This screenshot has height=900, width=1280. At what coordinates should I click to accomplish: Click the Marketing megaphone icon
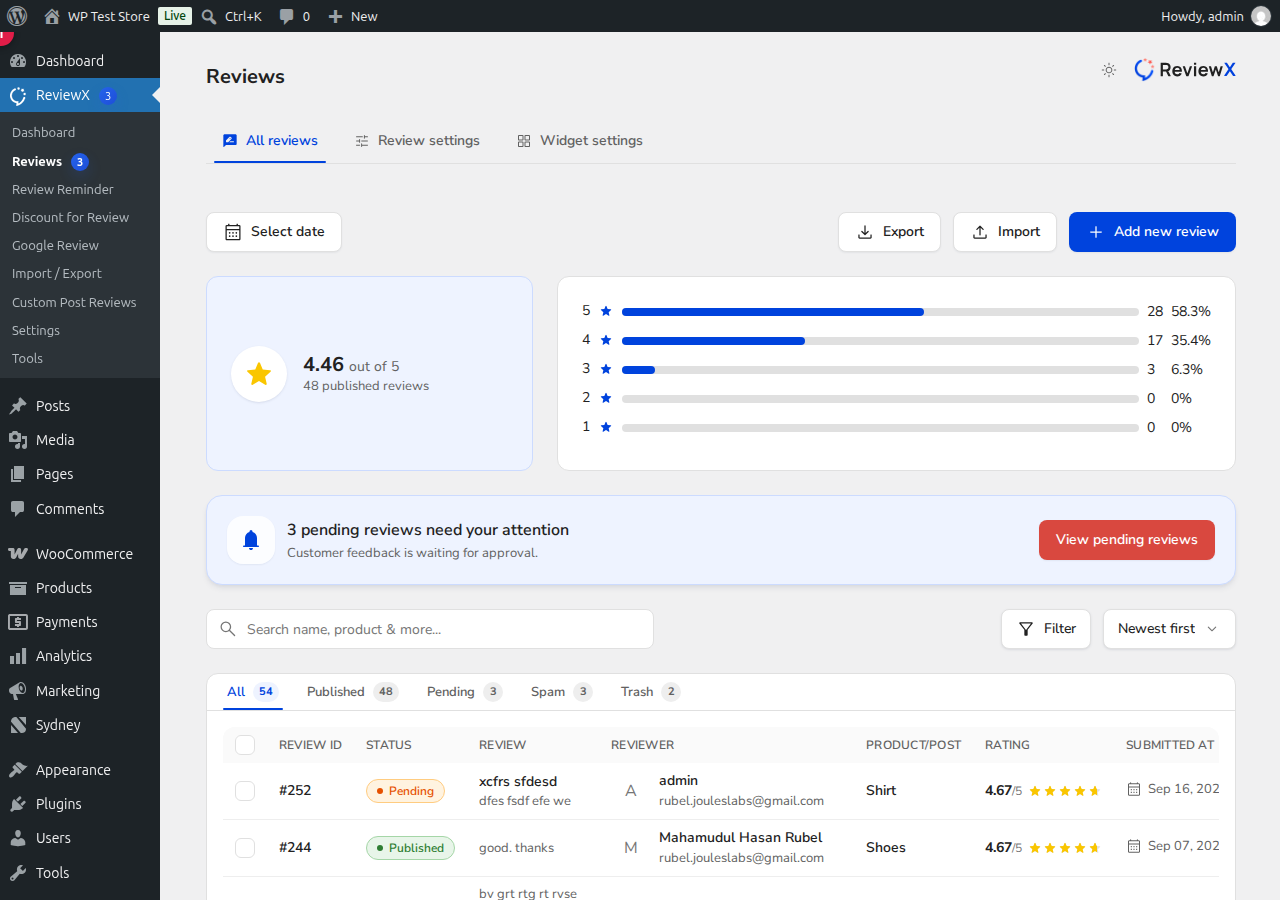coord(18,691)
